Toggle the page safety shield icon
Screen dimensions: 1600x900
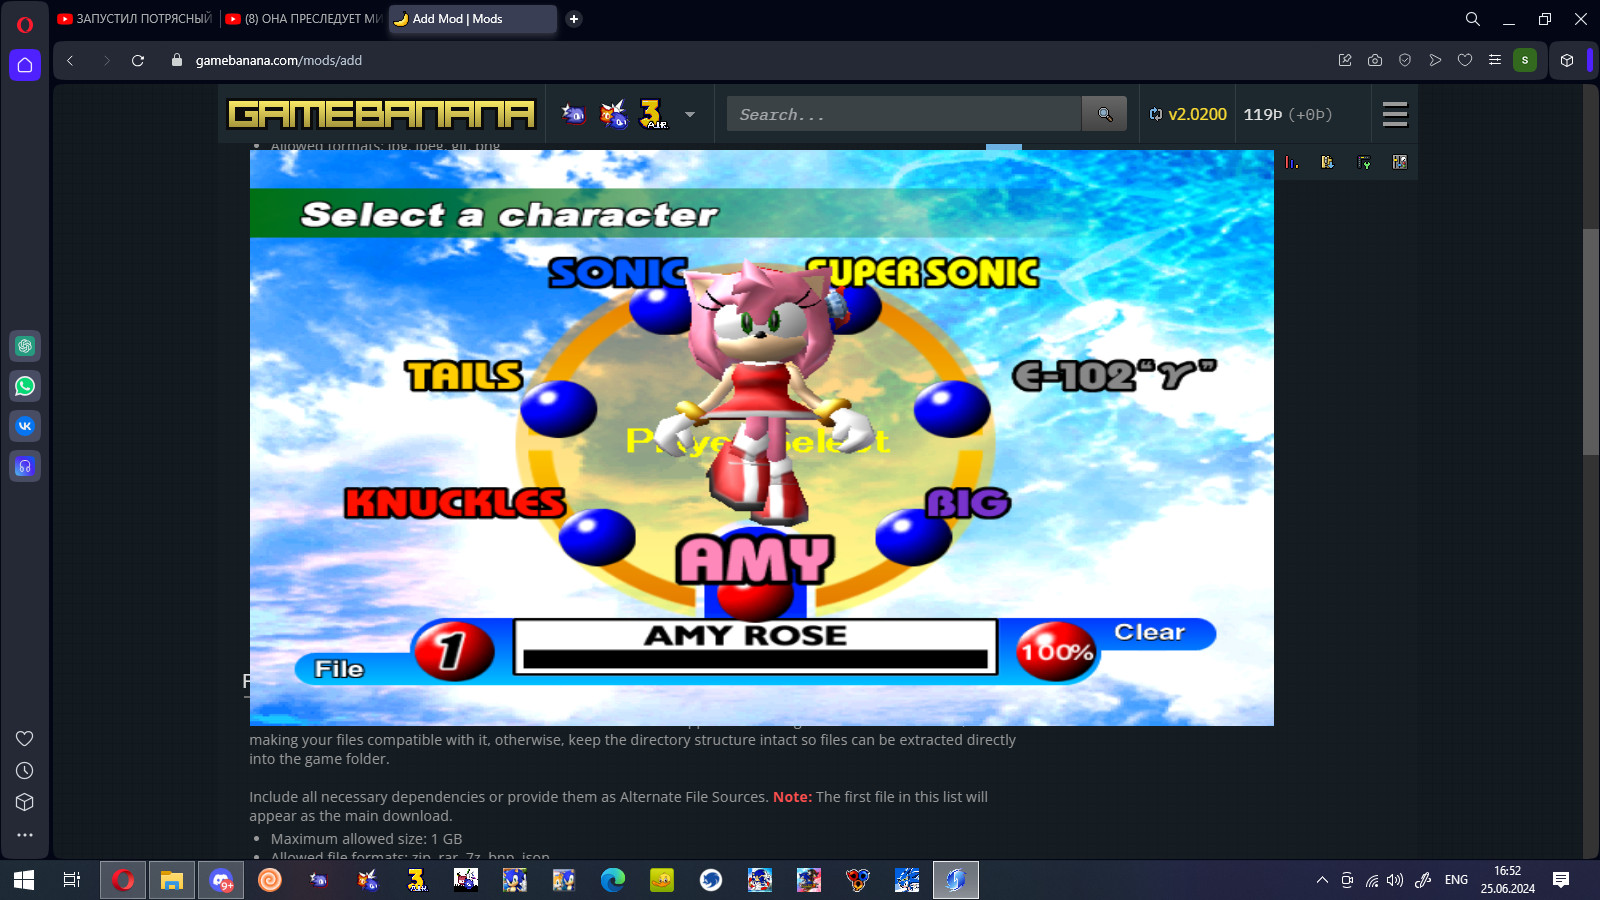tap(1404, 60)
